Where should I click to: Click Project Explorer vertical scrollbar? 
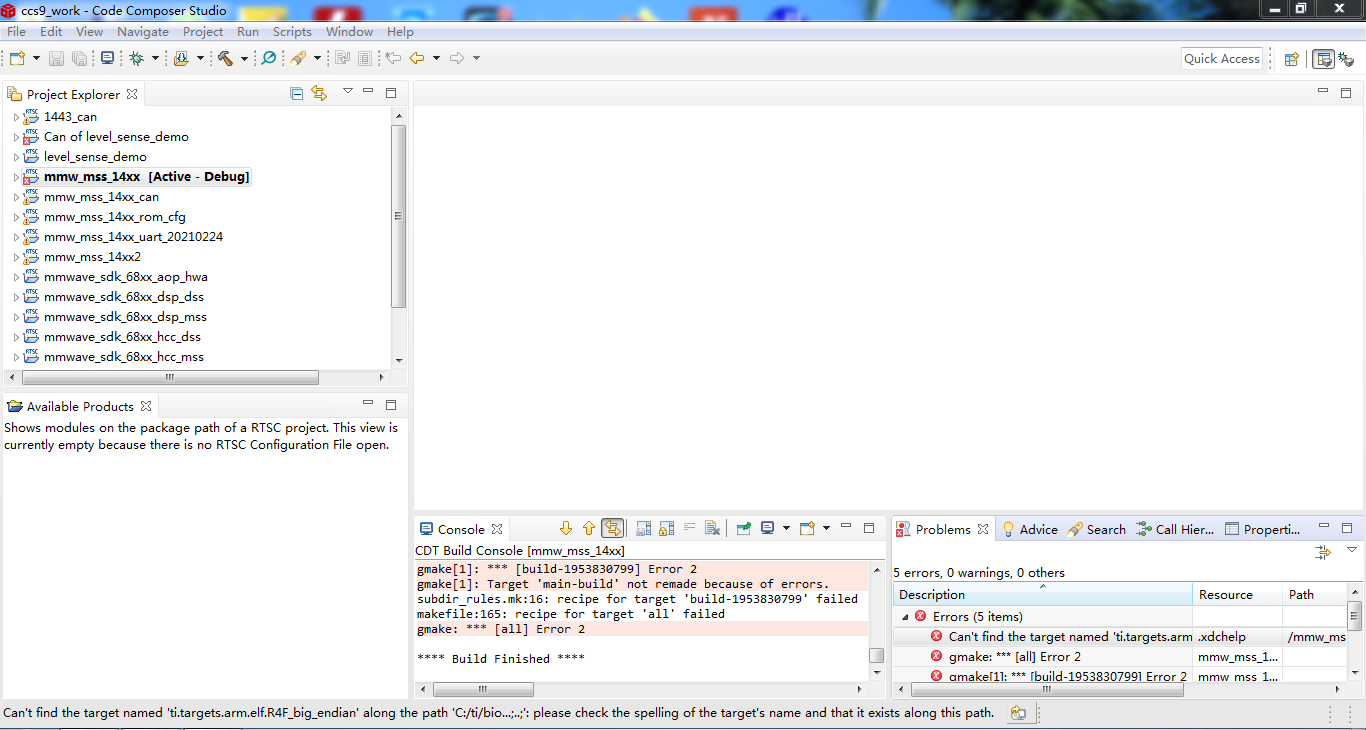click(x=399, y=215)
